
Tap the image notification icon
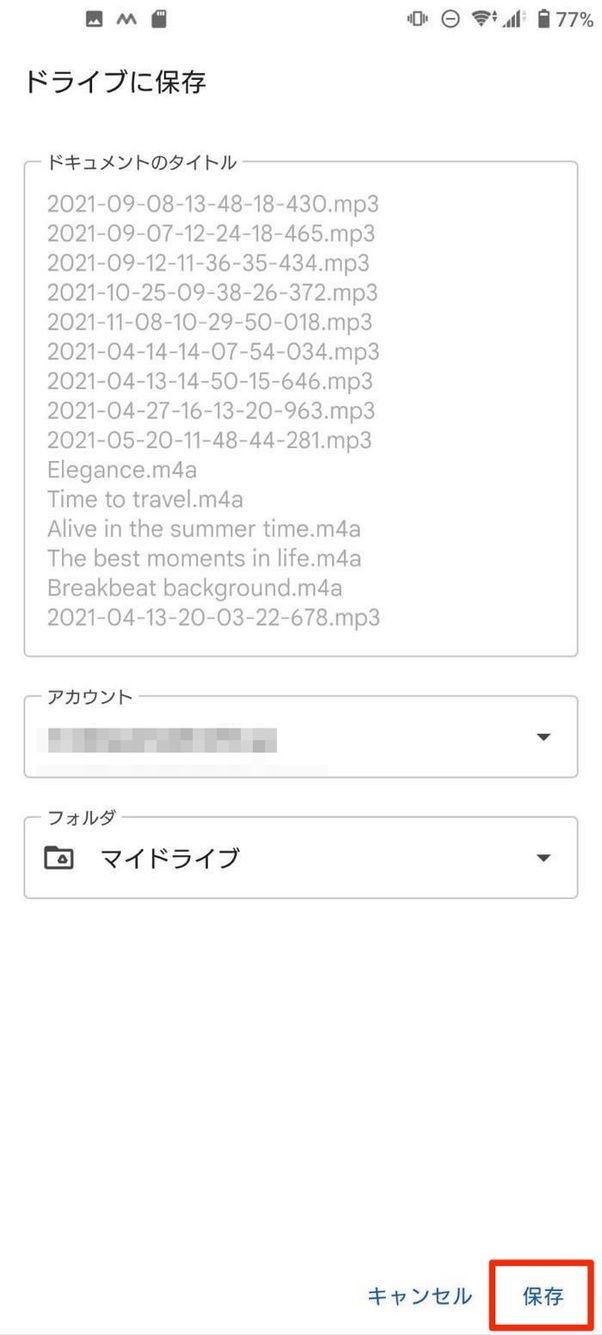click(x=94, y=18)
